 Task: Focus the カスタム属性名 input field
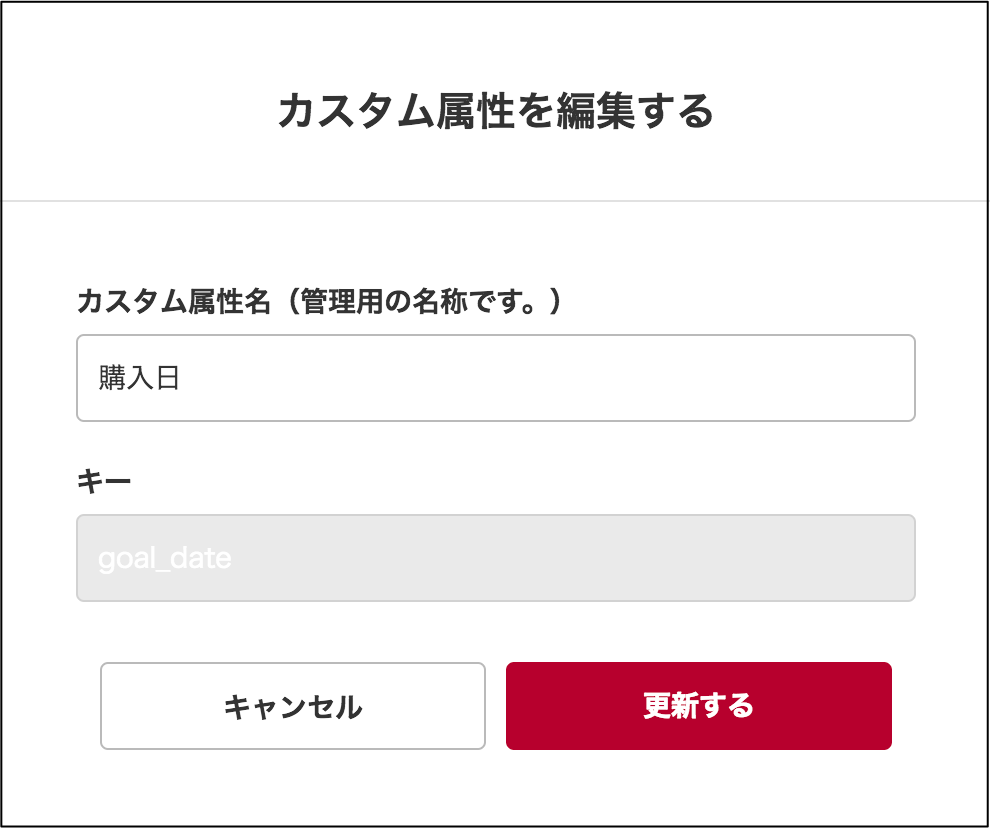[496, 378]
